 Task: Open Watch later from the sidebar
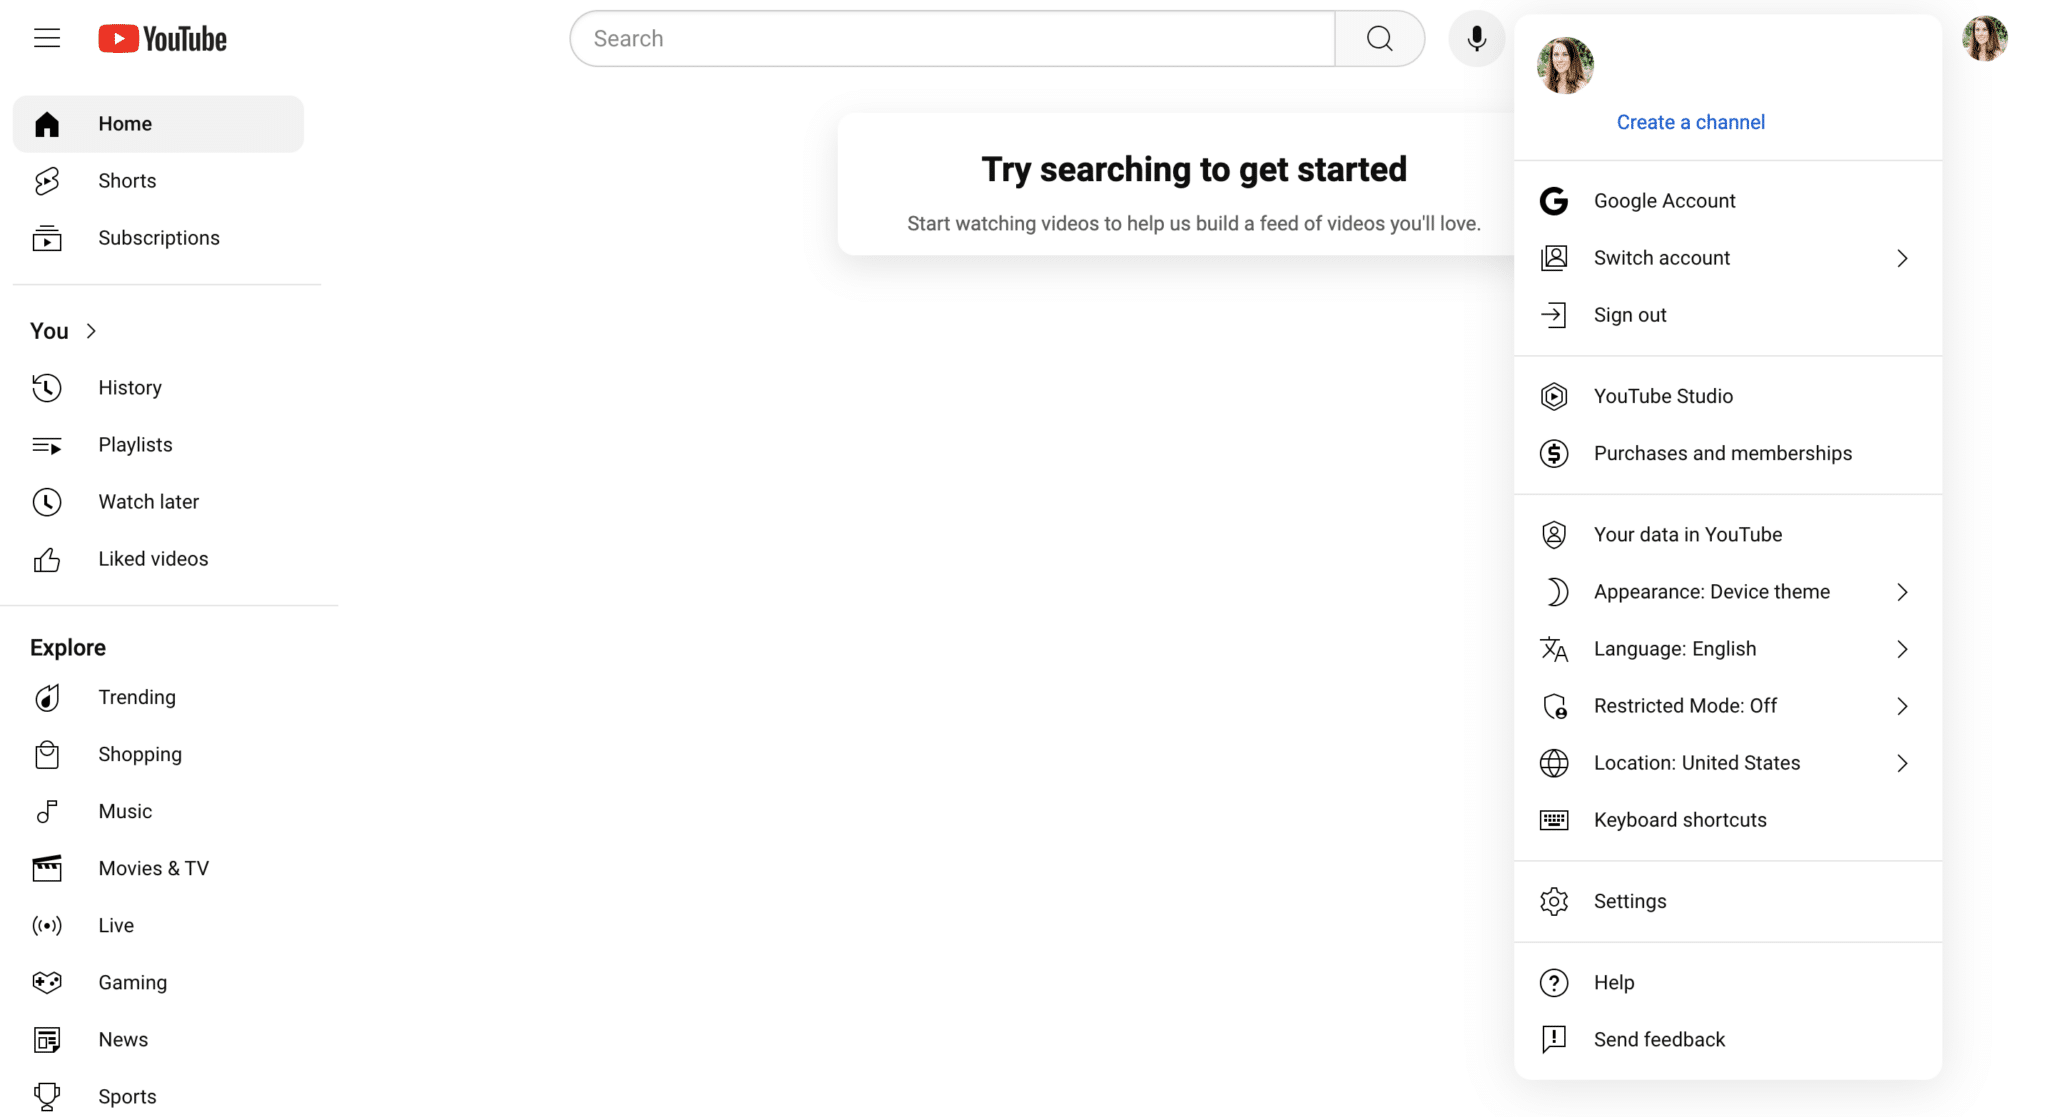pos(148,501)
